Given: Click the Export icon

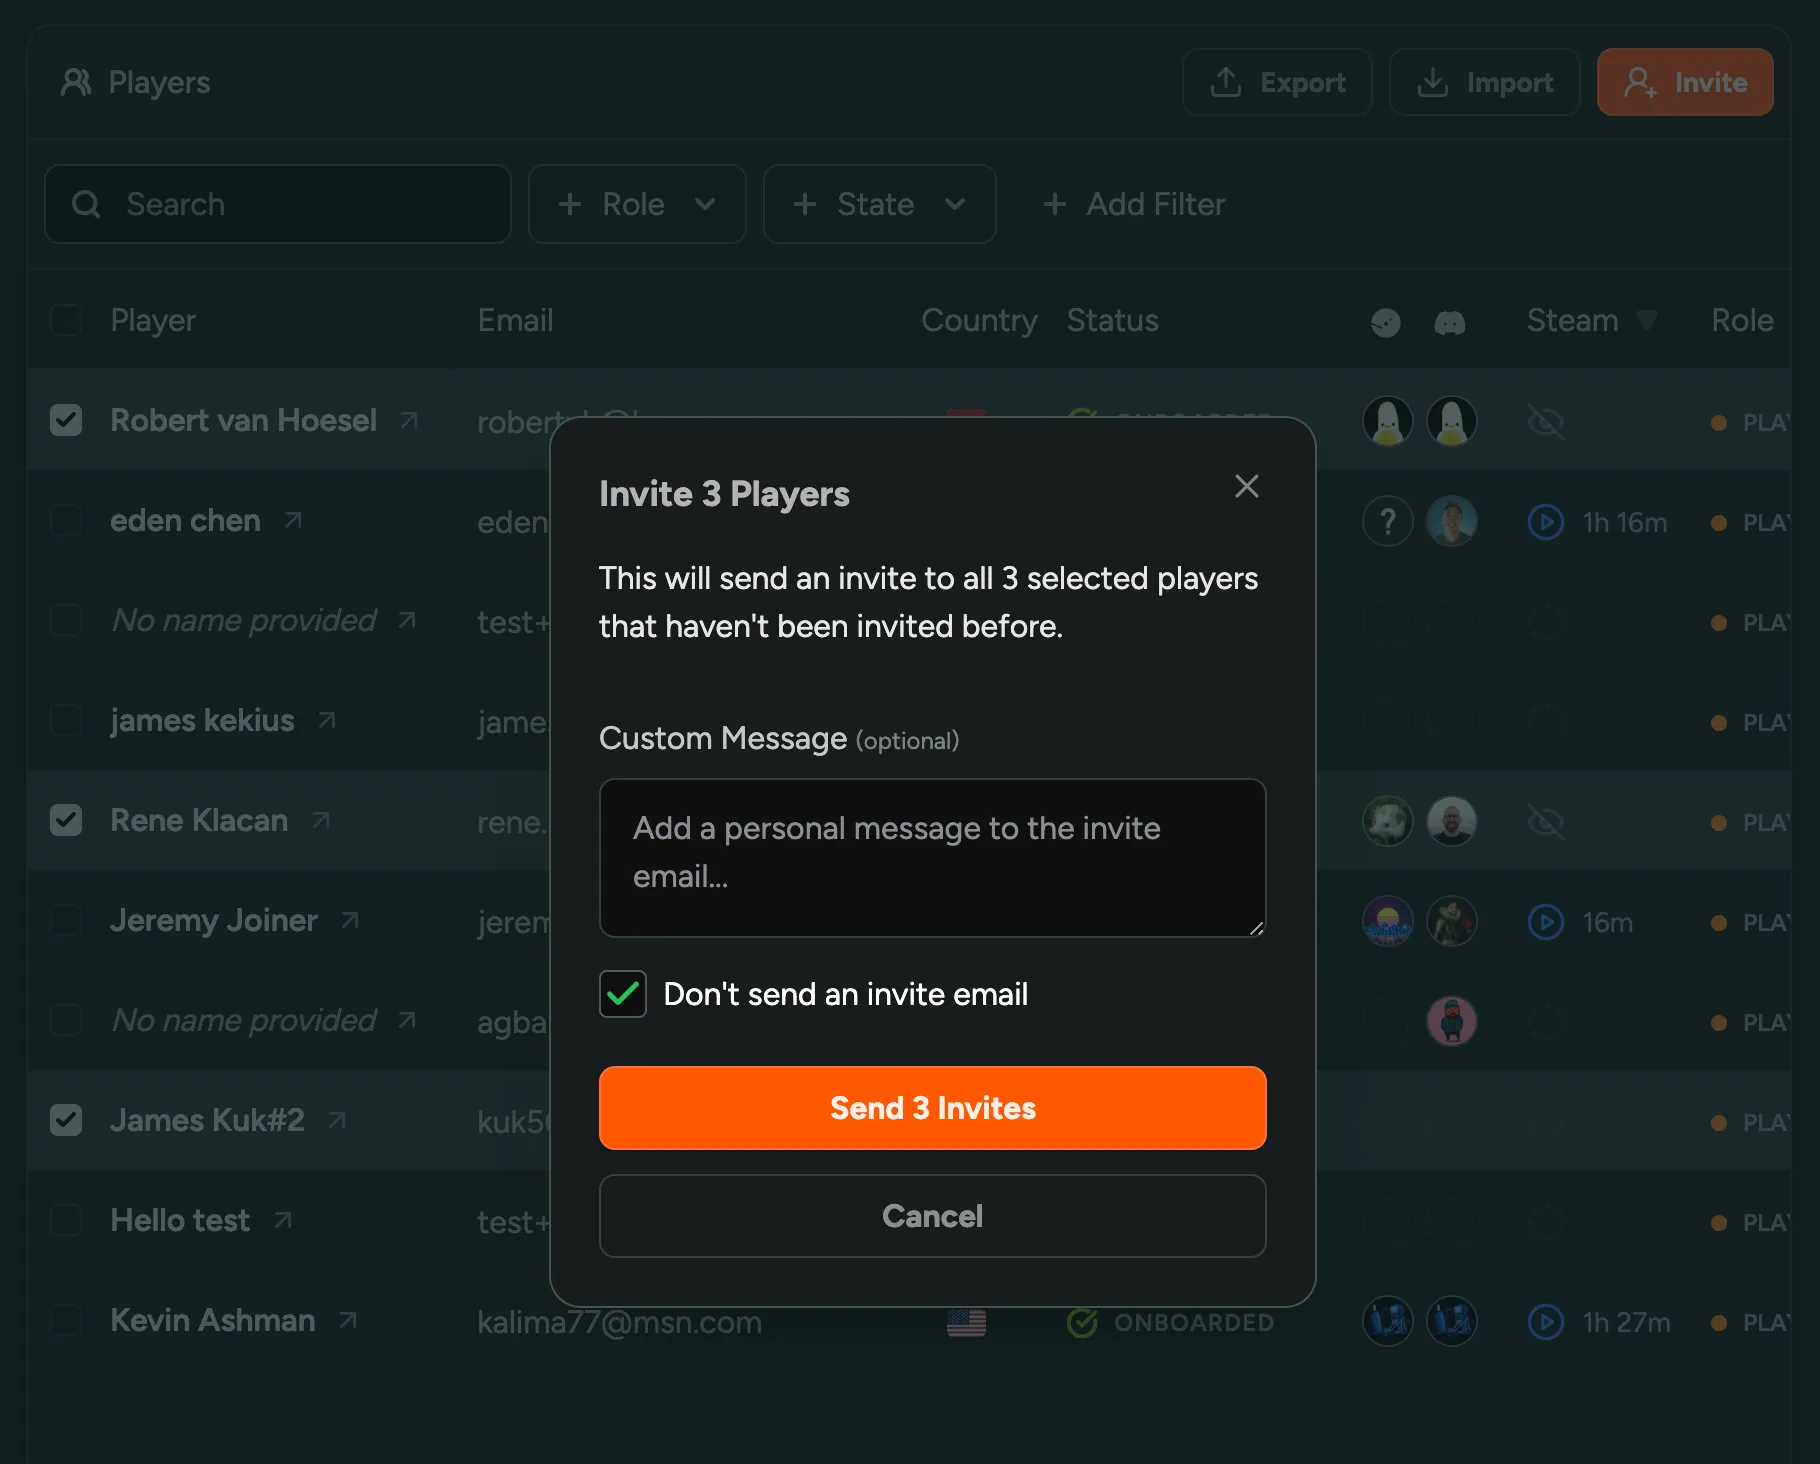Looking at the screenshot, I should point(1225,82).
